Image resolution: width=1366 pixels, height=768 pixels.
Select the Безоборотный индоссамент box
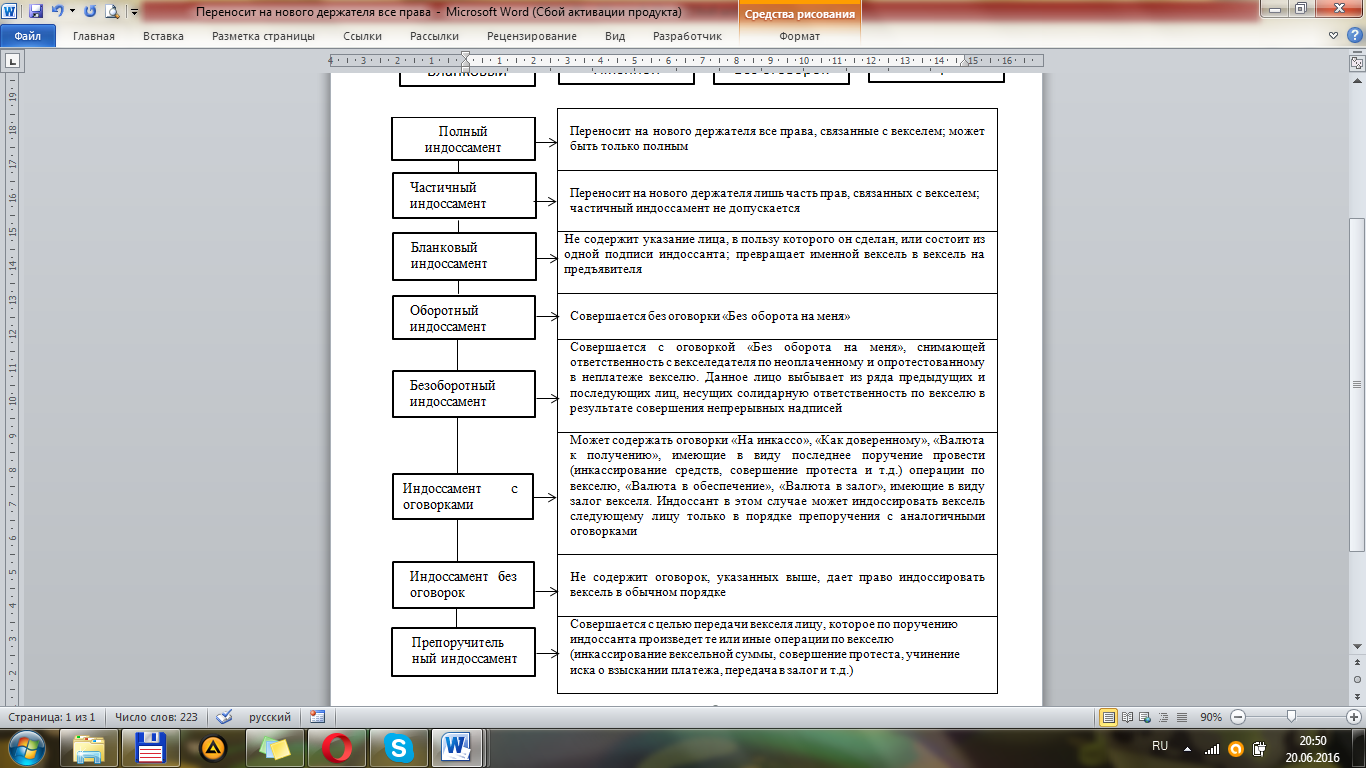click(462, 393)
